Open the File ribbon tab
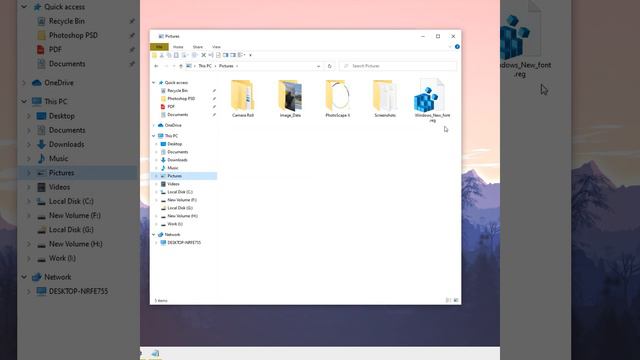 tap(159, 47)
